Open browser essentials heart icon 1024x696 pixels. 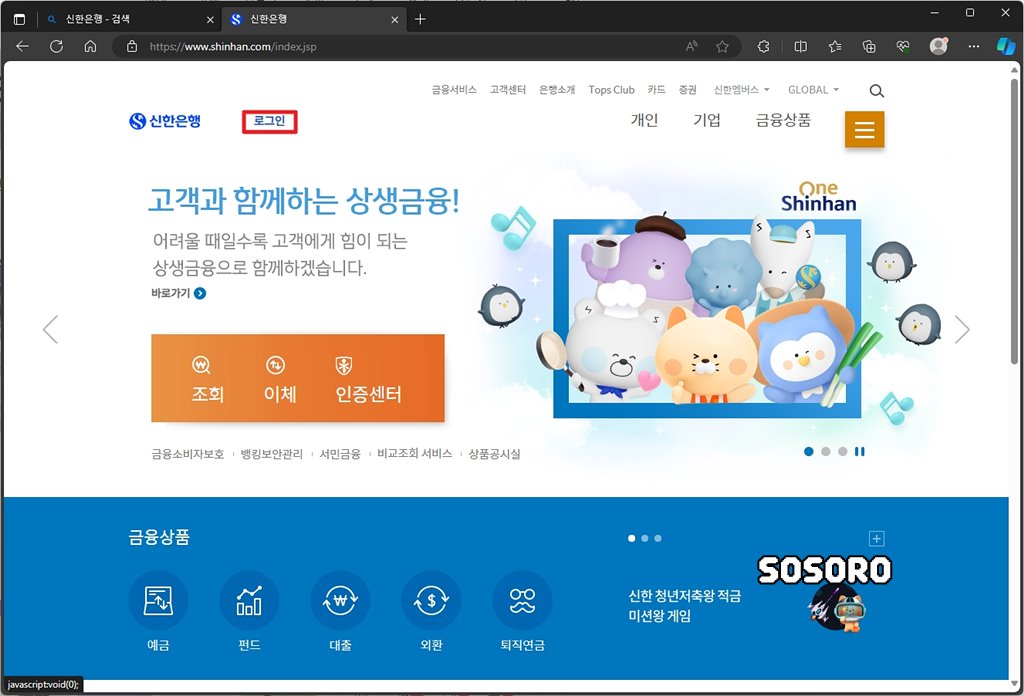pyautogui.click(x=903, y=46)
